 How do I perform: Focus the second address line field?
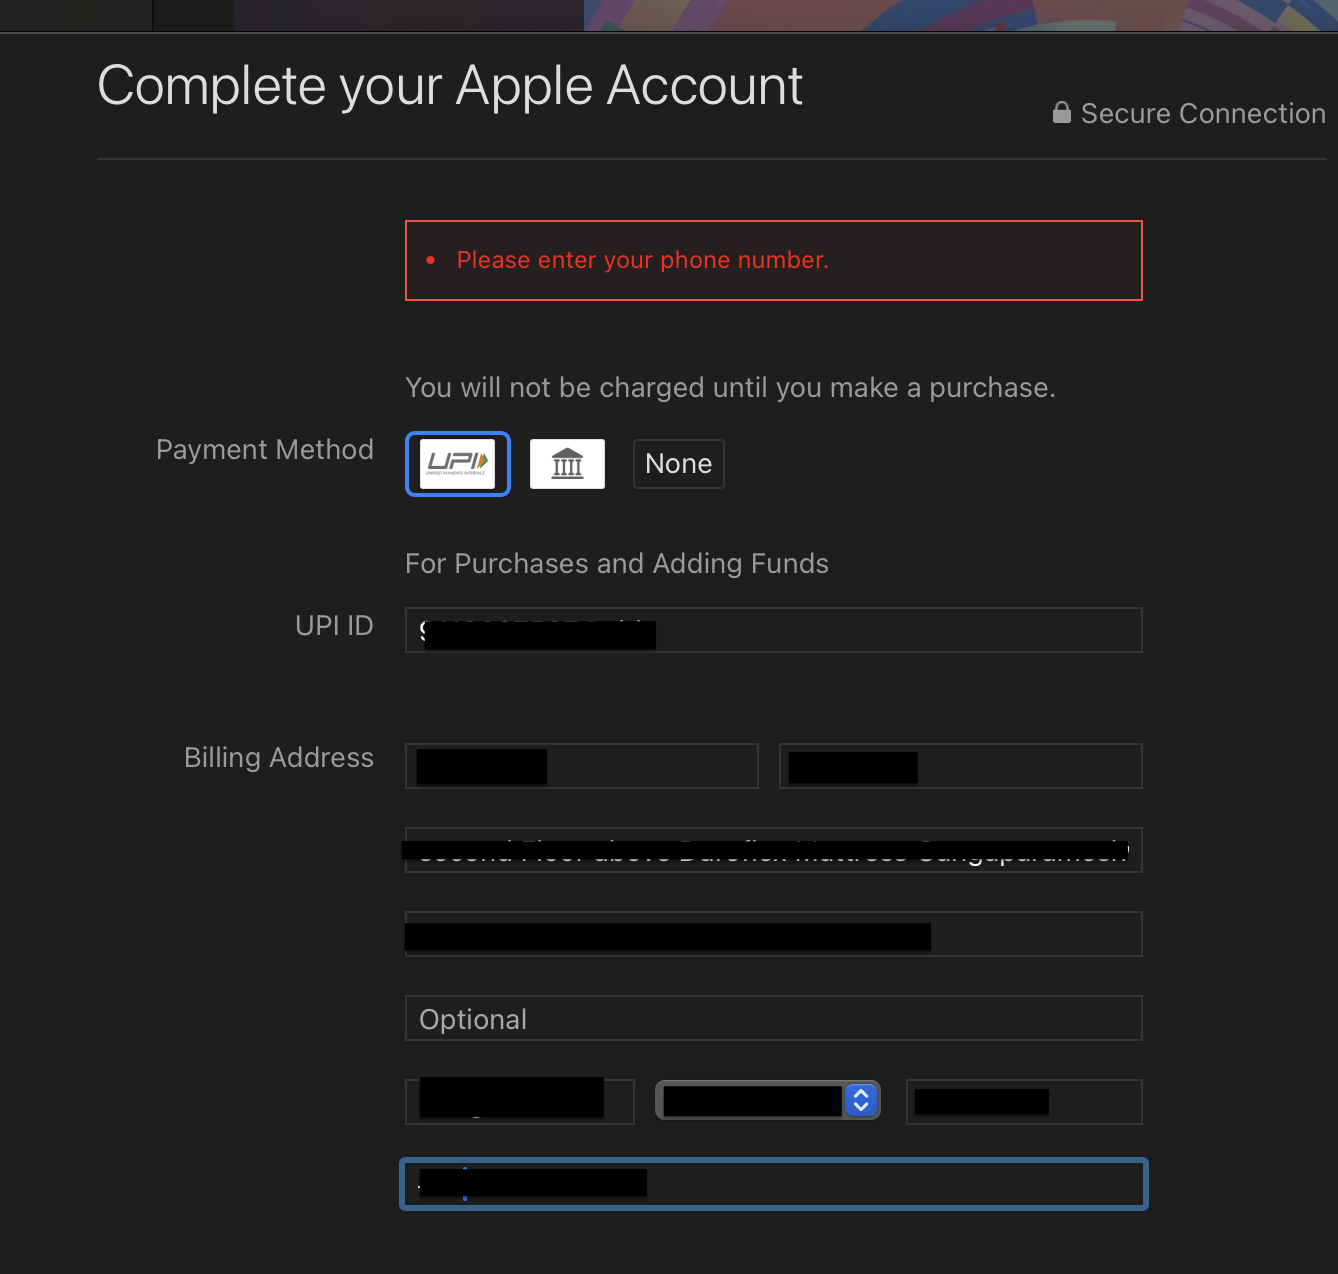(772, 934)
